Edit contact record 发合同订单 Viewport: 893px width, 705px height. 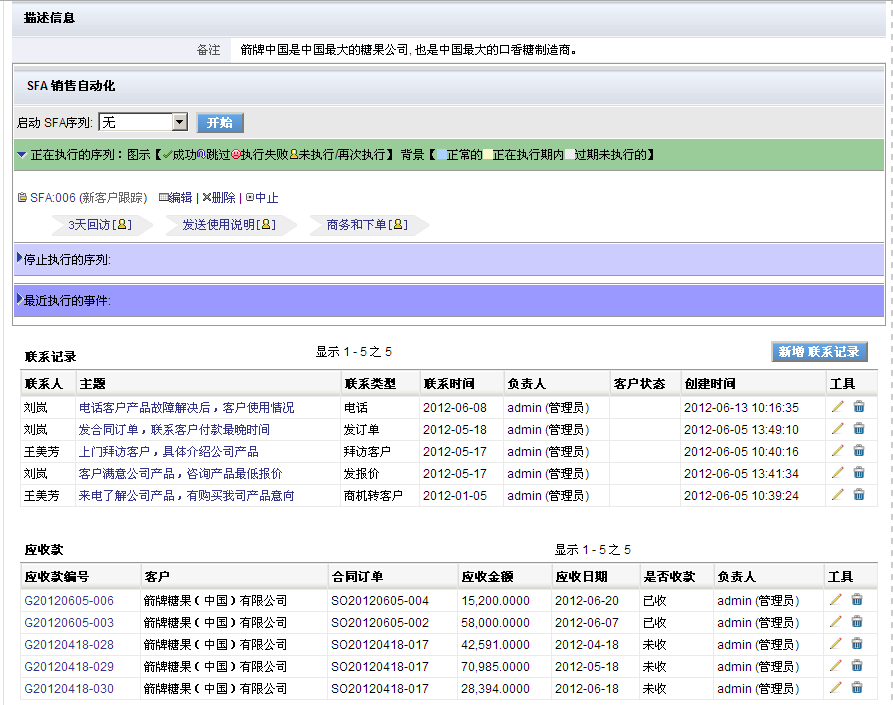837,429
